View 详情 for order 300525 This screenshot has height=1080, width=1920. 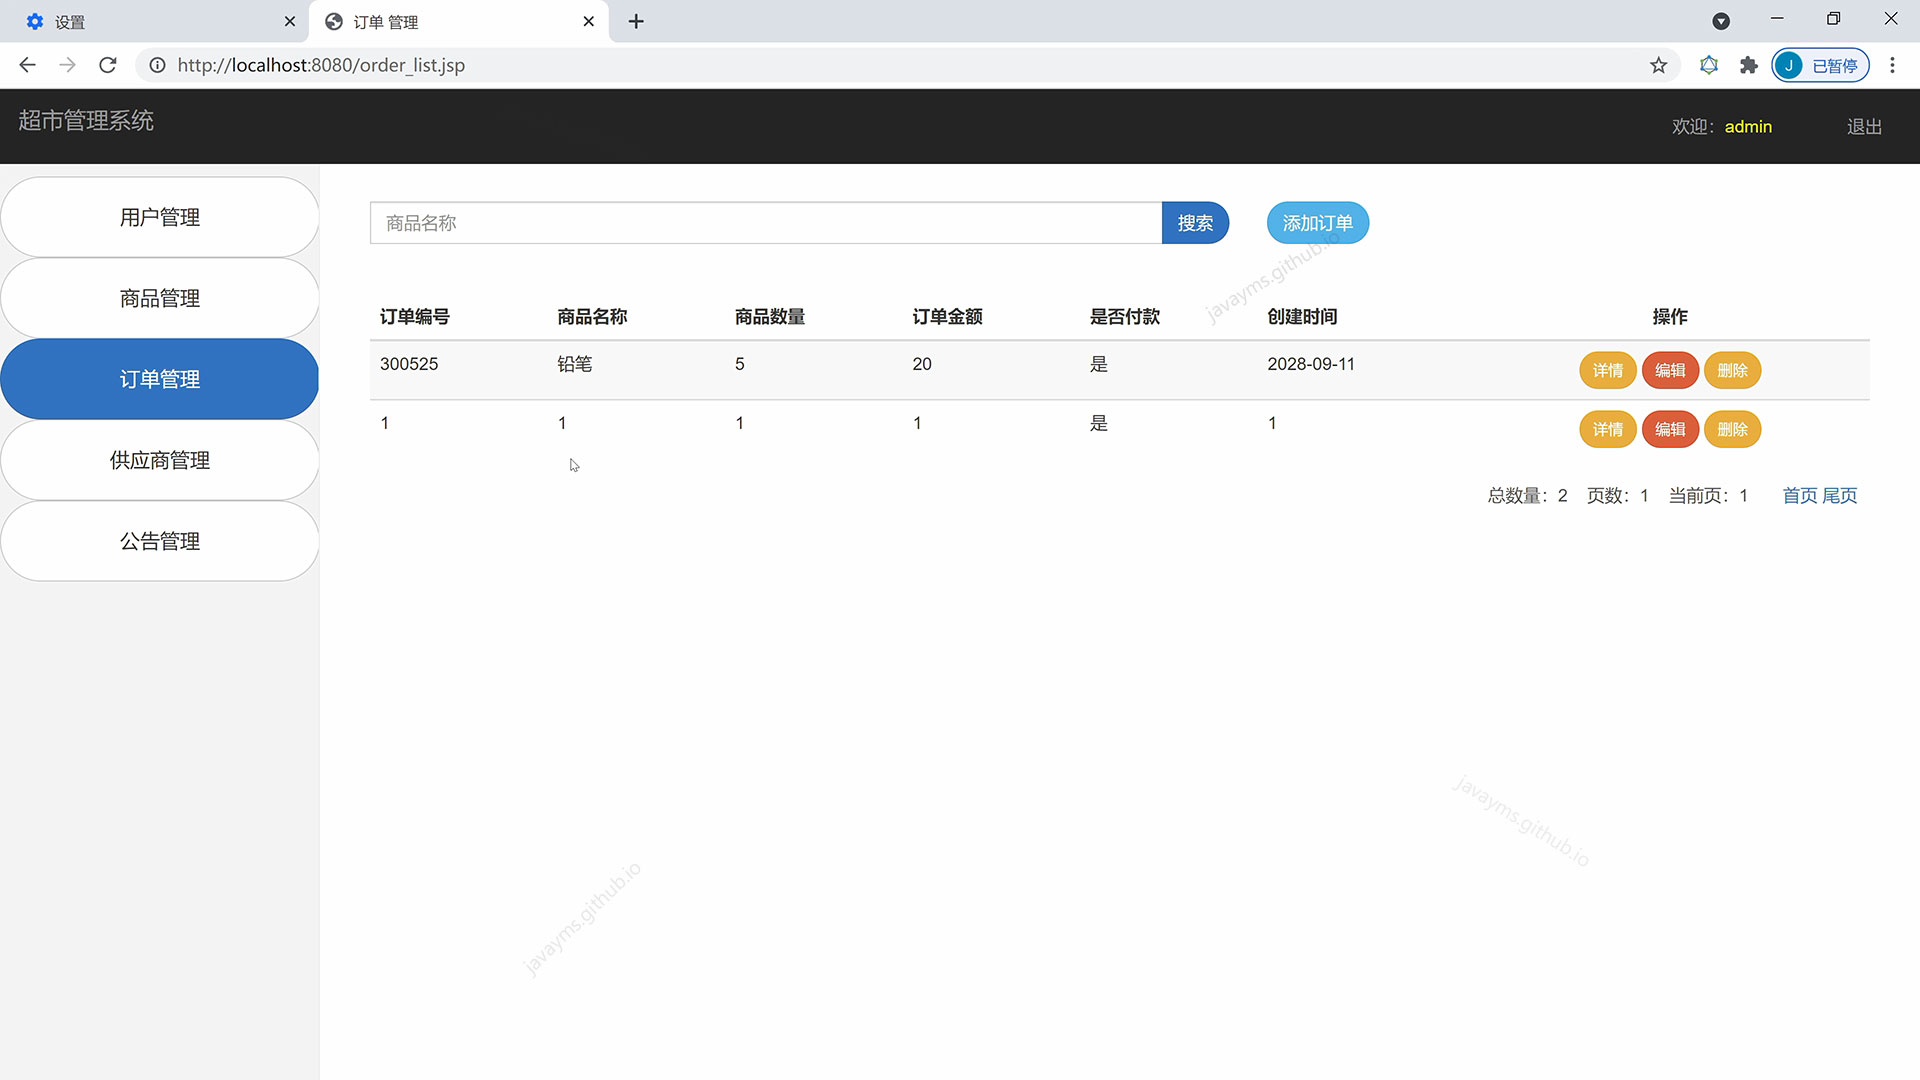click(x=1607, y=370)
